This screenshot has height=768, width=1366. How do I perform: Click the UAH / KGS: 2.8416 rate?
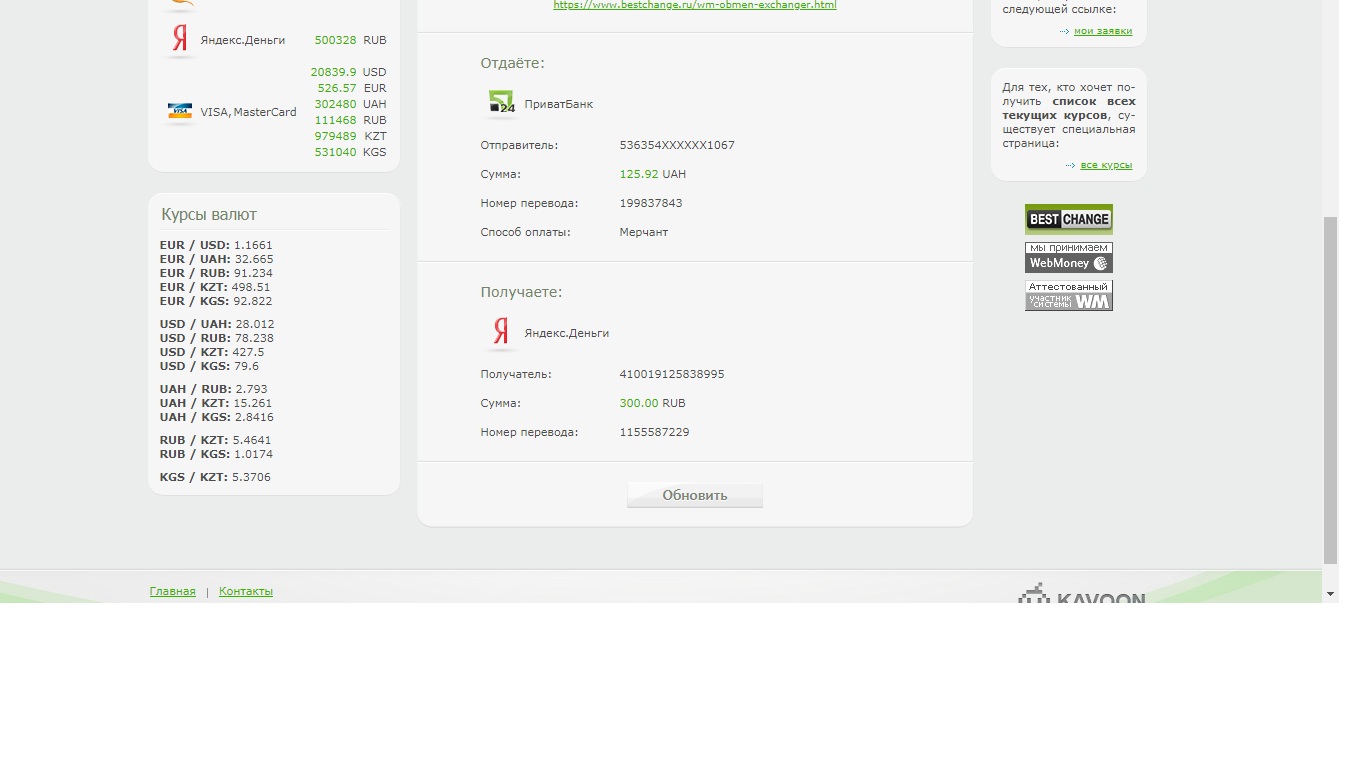click(x=217, y=417)
